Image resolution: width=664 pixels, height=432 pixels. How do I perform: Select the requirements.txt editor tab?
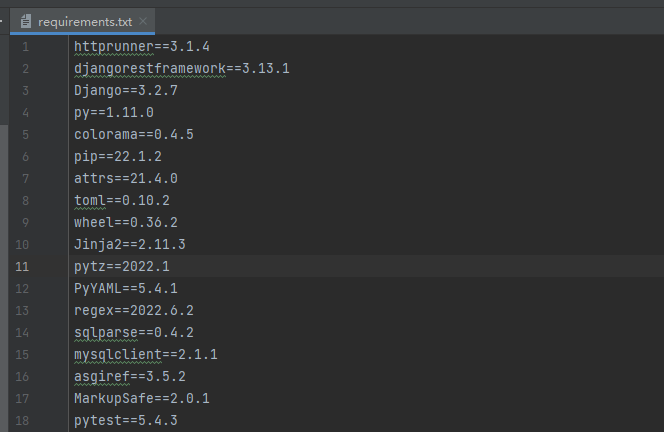pyautogui.click(x=83, y=21)
